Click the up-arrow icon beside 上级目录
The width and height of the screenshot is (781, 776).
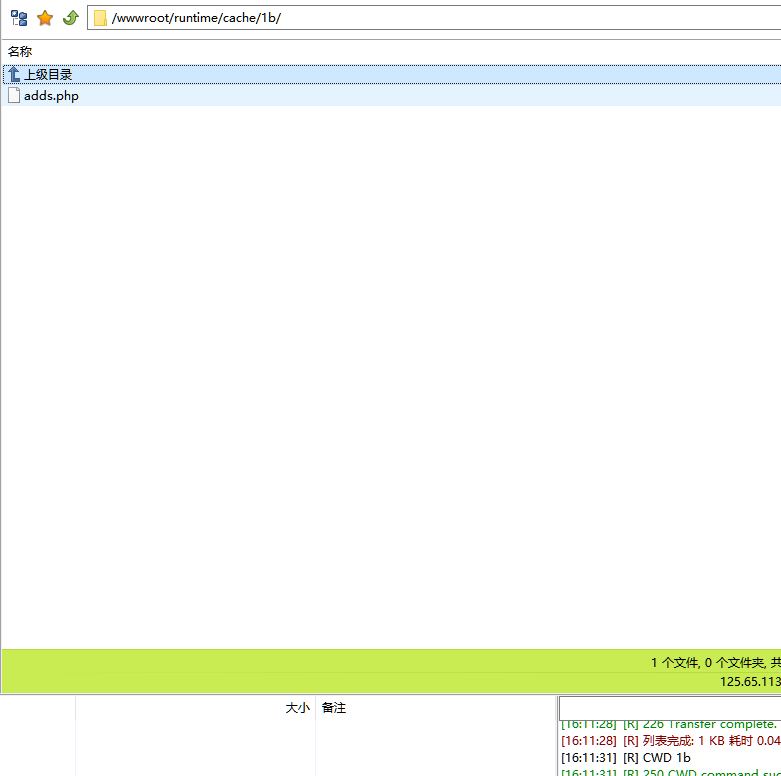[14, 74]
